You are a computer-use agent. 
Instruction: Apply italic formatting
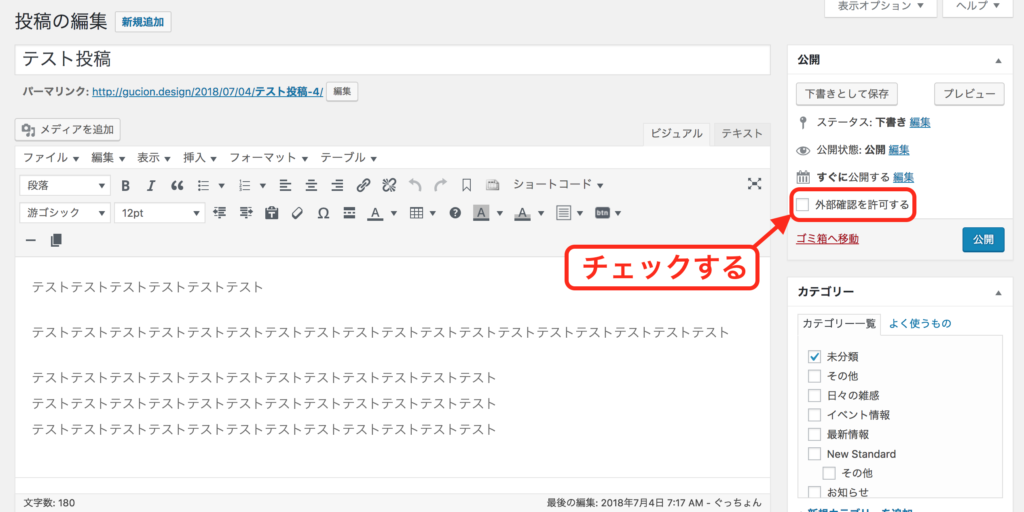[x=151, y=185]
